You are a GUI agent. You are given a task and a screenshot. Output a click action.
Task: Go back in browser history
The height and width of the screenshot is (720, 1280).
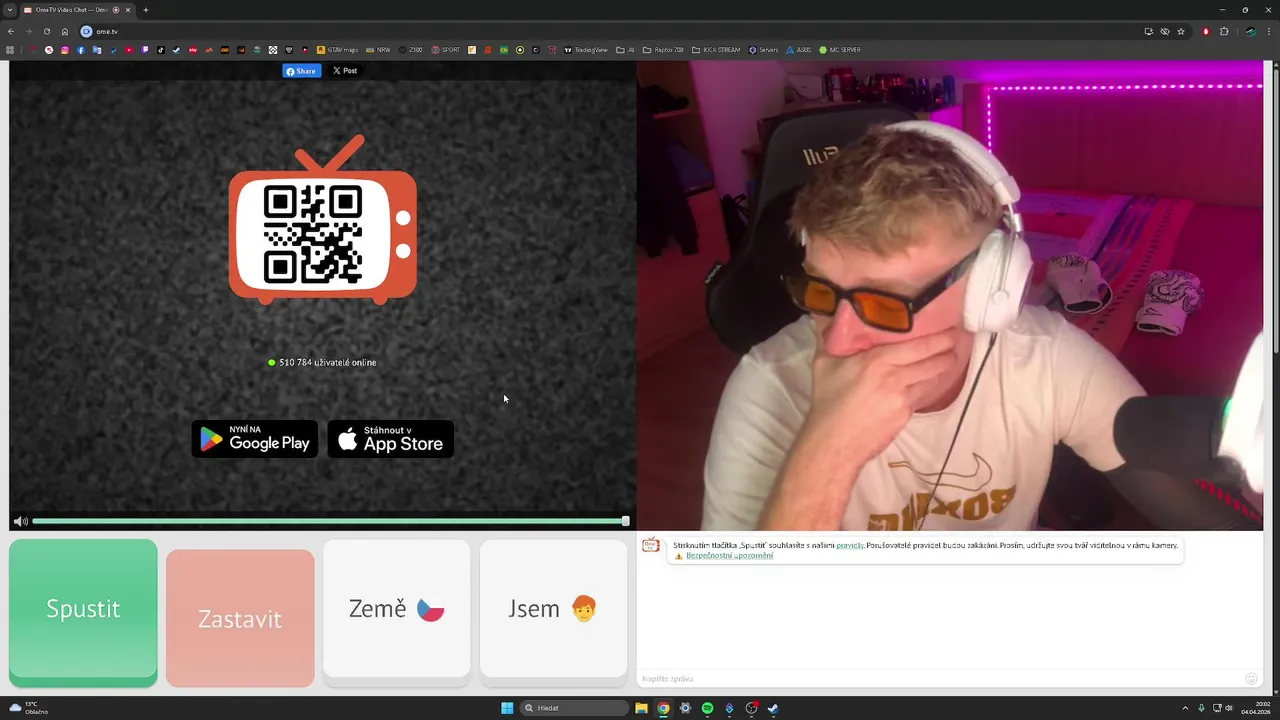tap(11, 31)
